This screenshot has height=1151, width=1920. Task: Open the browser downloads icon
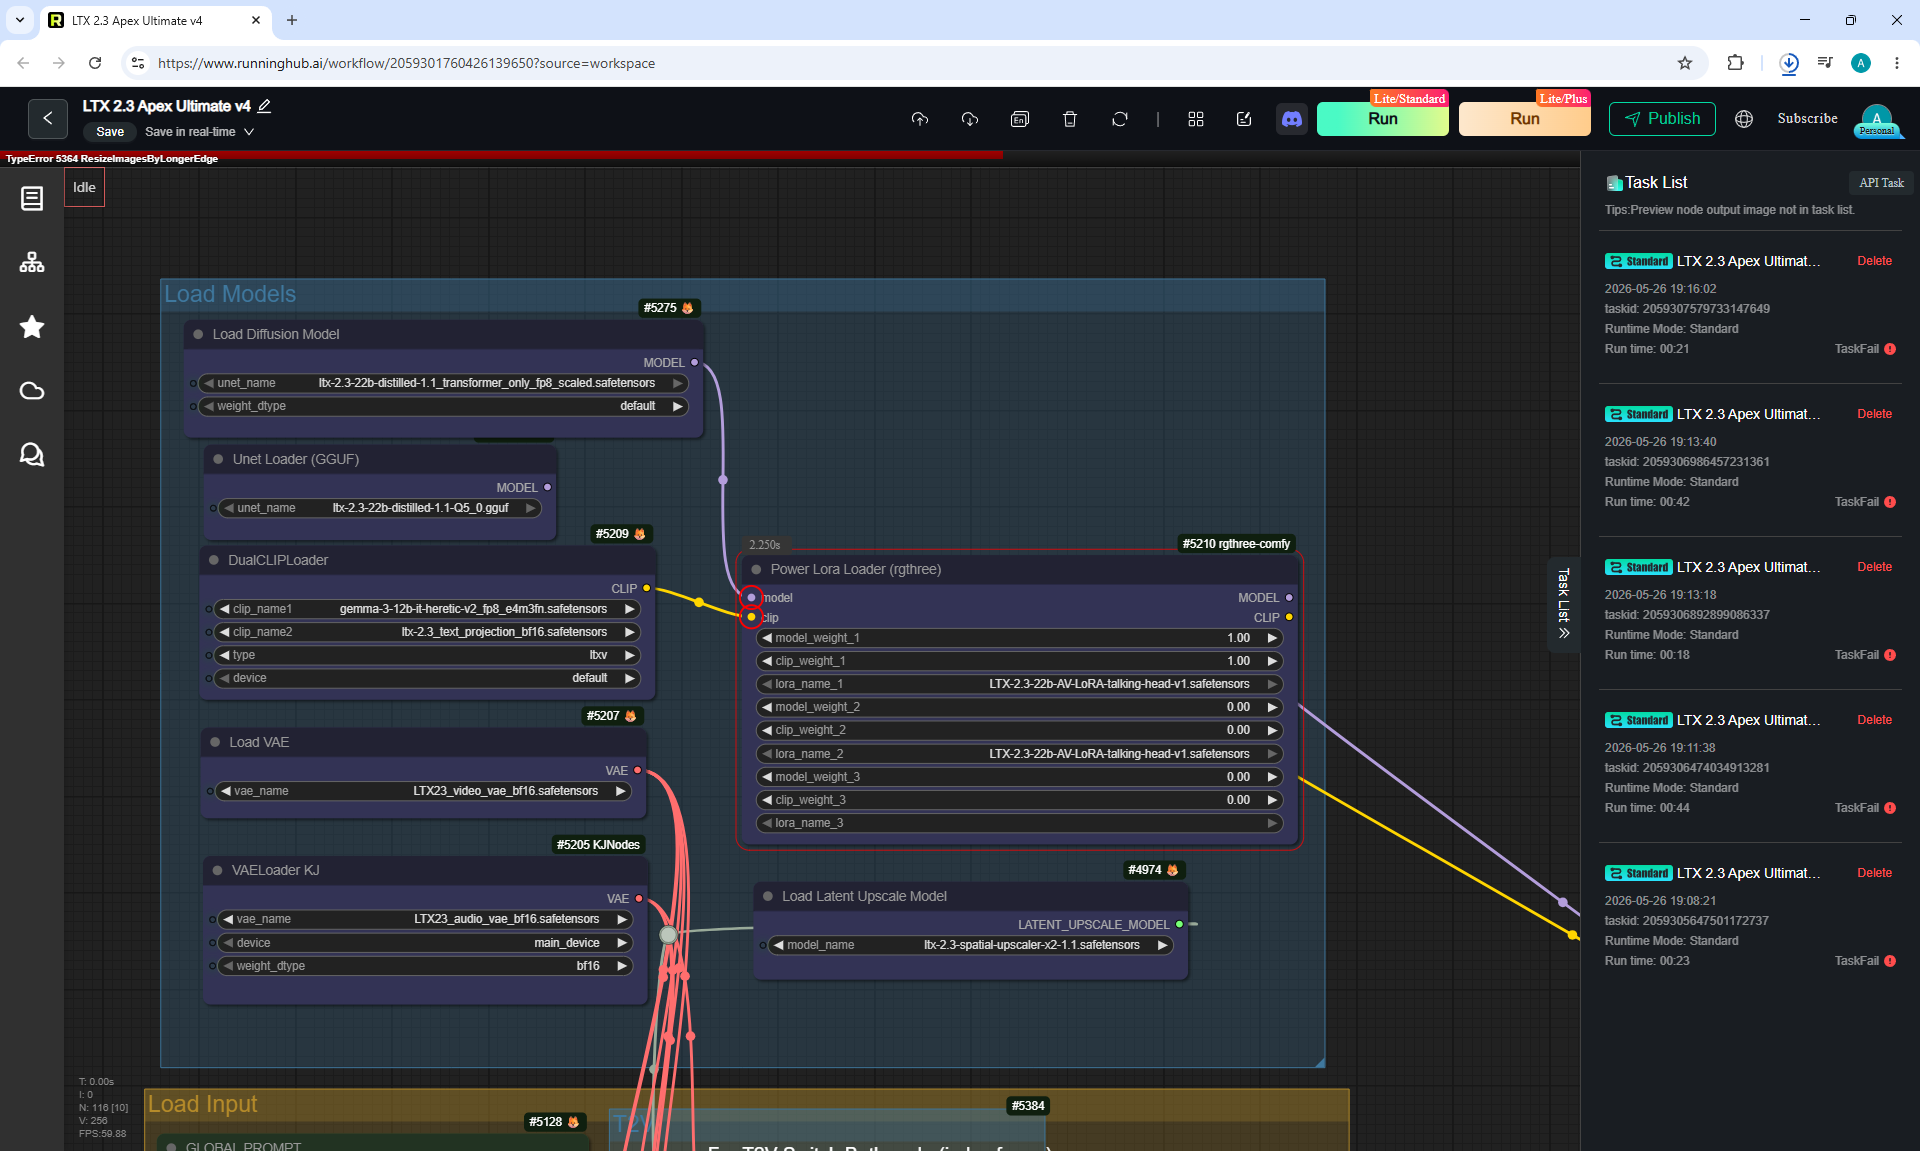[1789, 63]
